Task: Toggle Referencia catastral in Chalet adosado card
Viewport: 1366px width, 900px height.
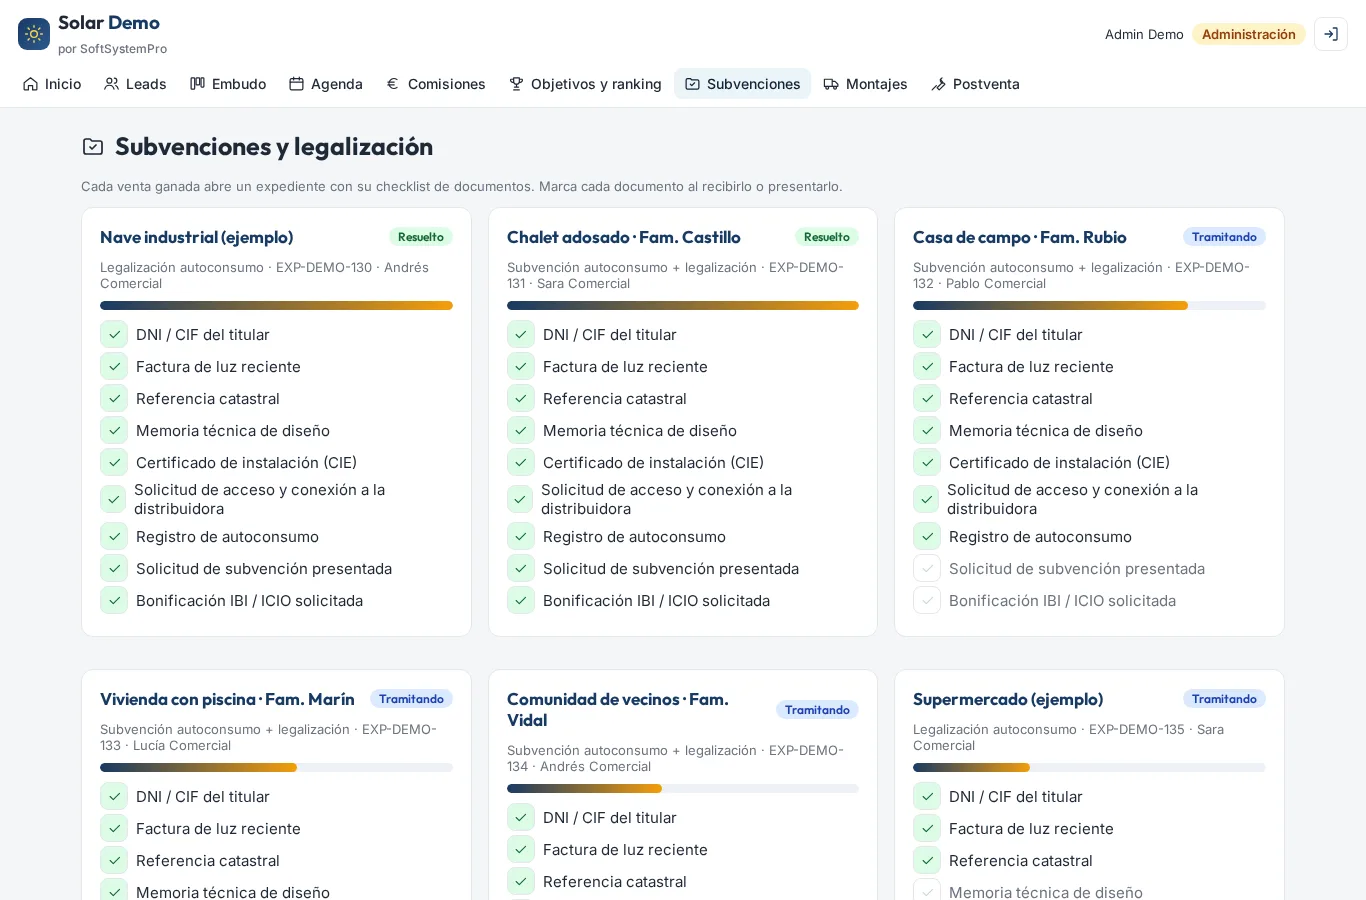Action: point(521,399)
